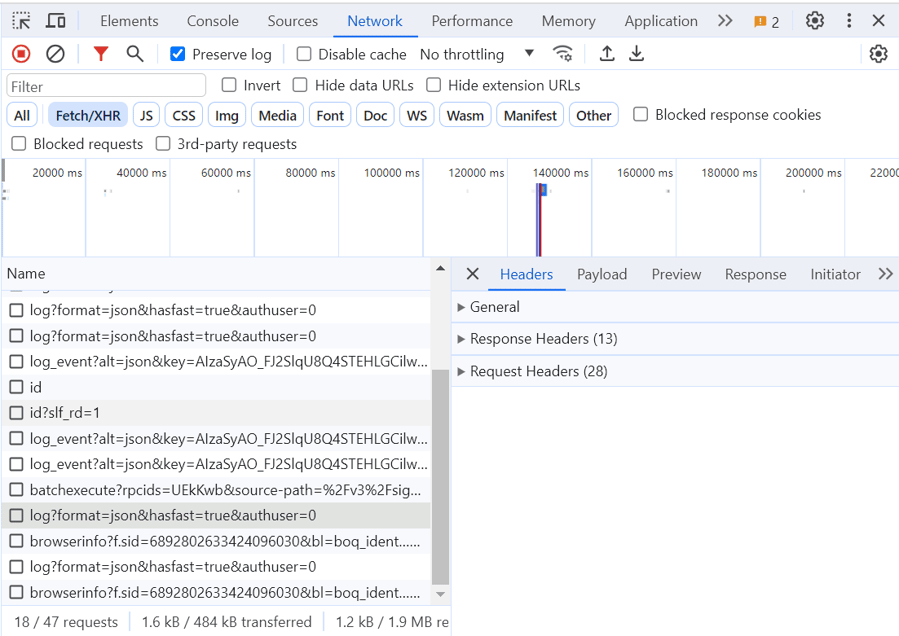
Task: Open network search
Action: click(x=135, y=54)
